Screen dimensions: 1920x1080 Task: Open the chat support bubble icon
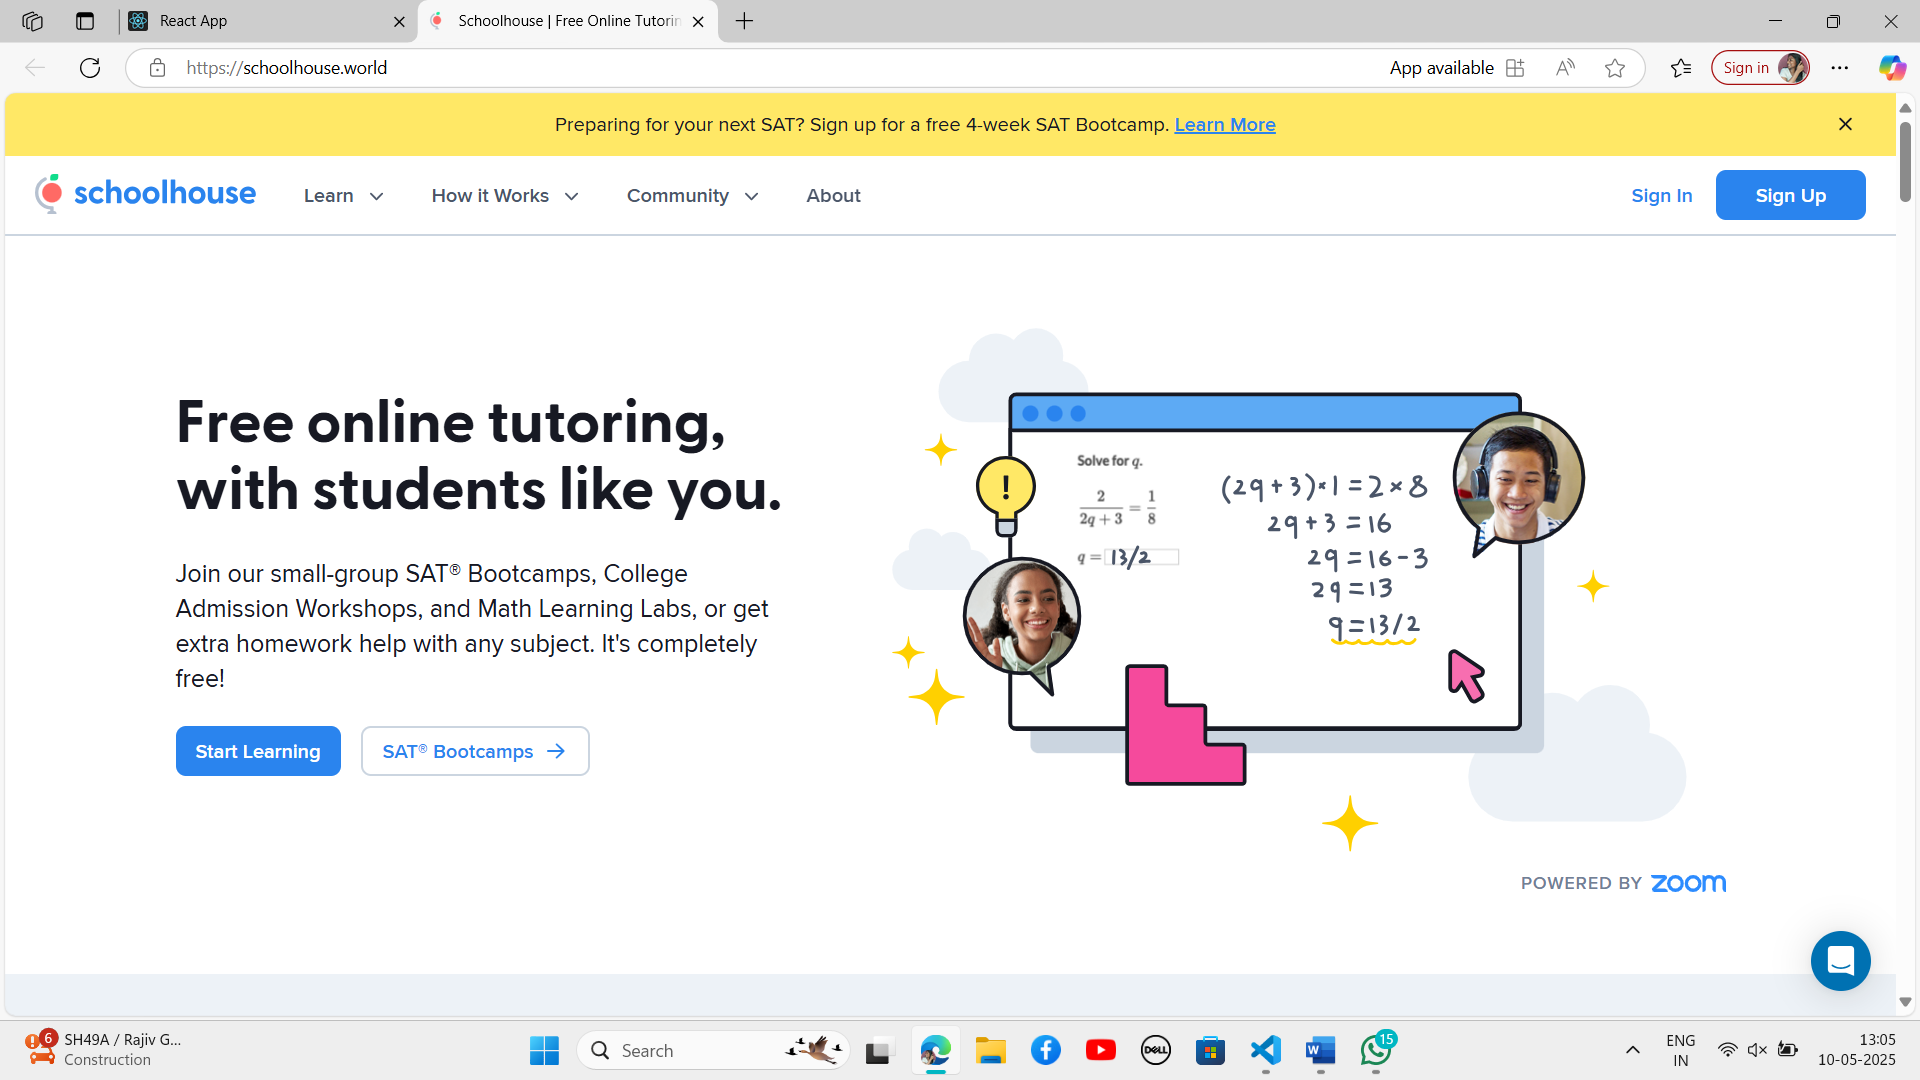pos(1840,961)
